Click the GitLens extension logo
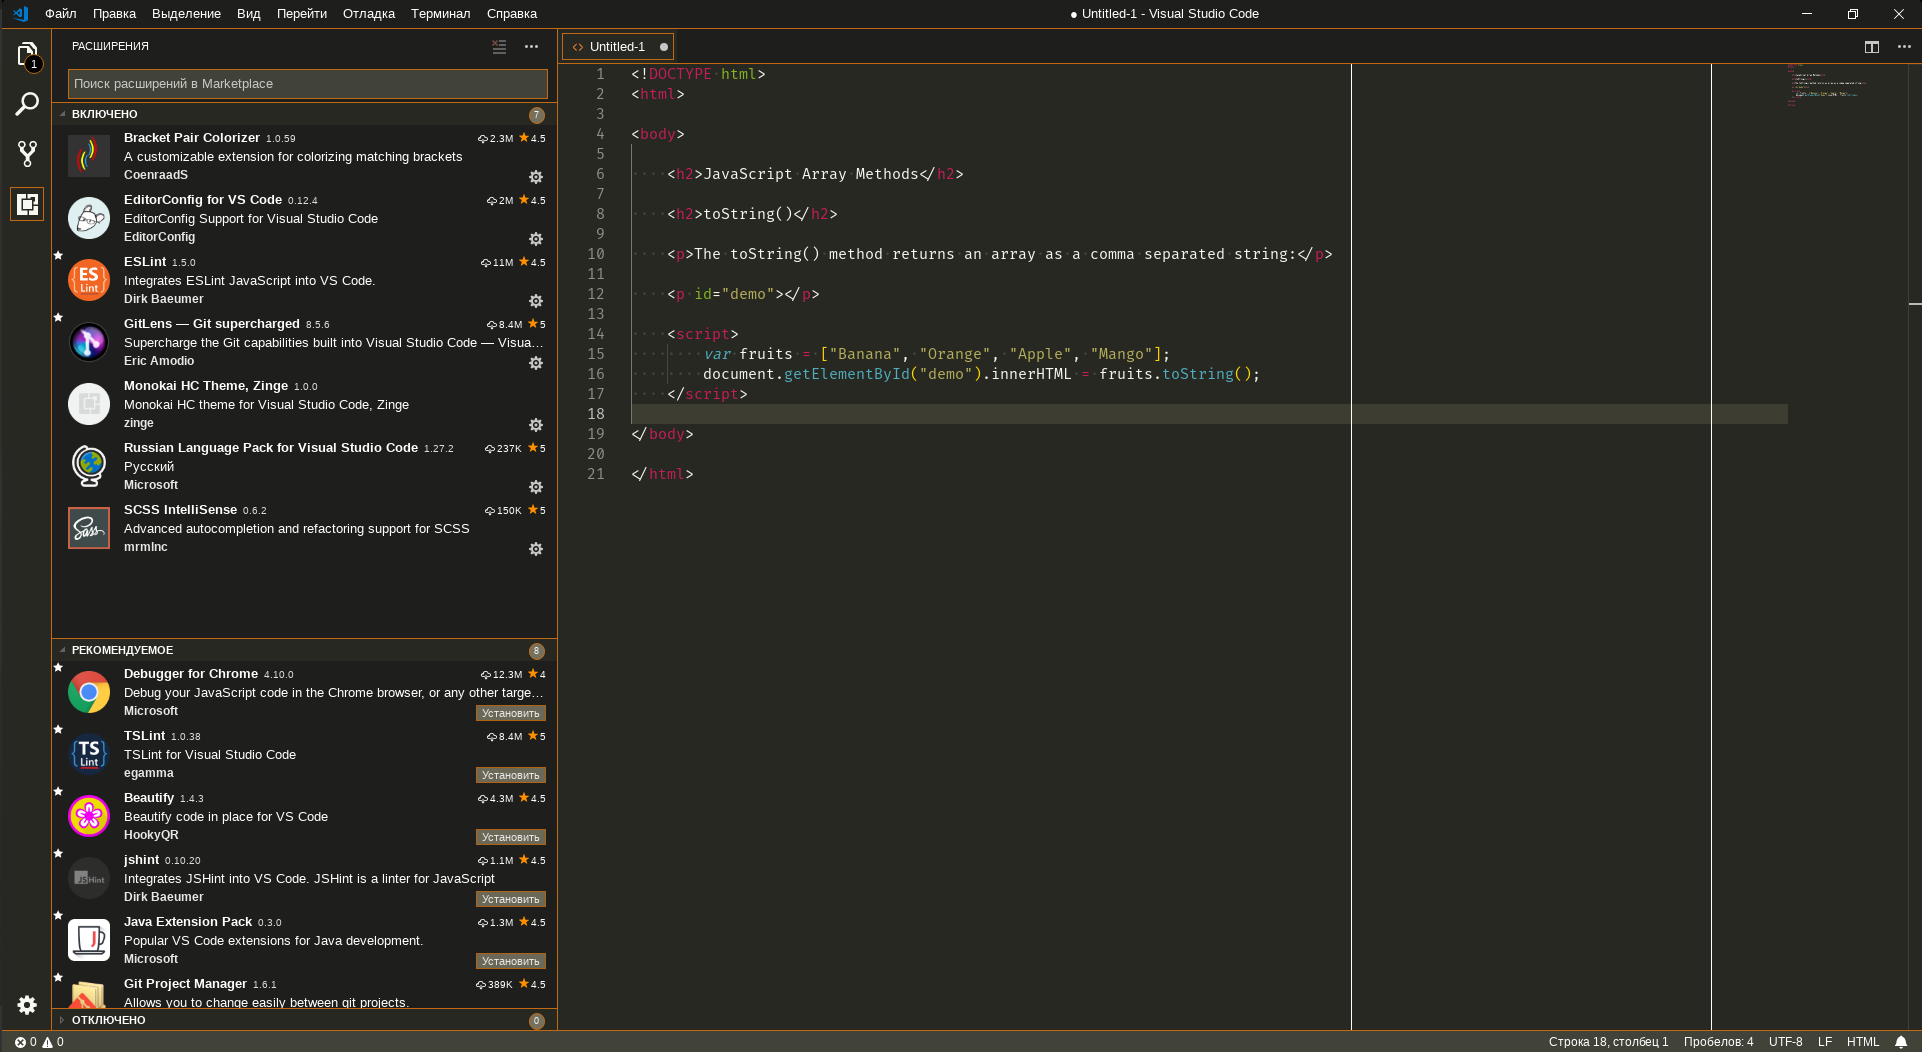Viewport: 1922px width, 1052px height. [89, 342]
